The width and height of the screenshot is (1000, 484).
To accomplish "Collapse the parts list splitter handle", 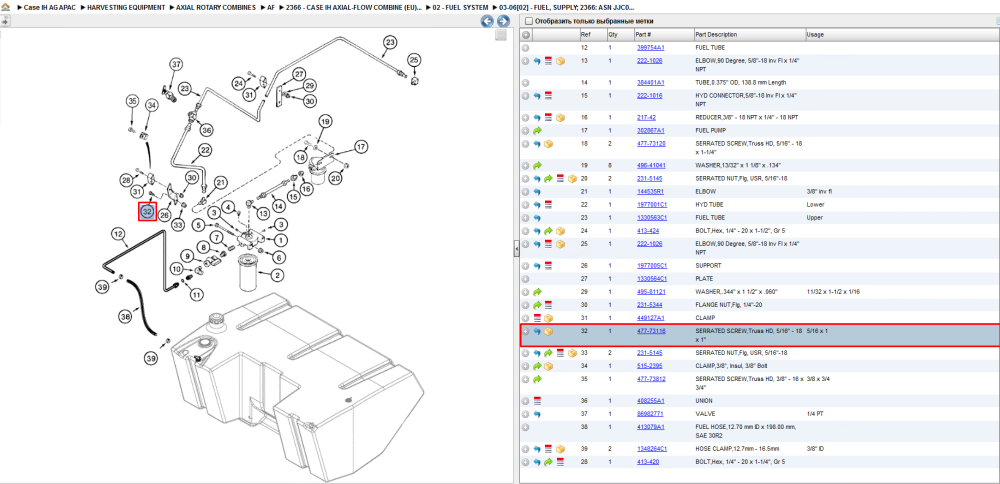I will pos(517,250).
